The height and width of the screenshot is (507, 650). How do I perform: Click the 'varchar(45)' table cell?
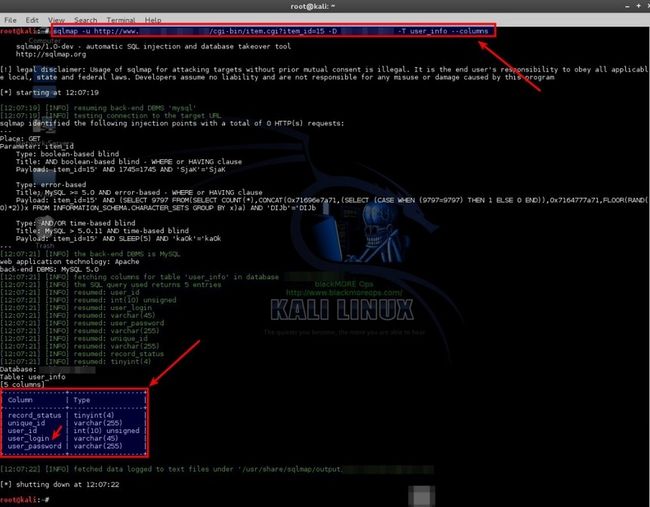pyautogui.click(x=96, y=438)
